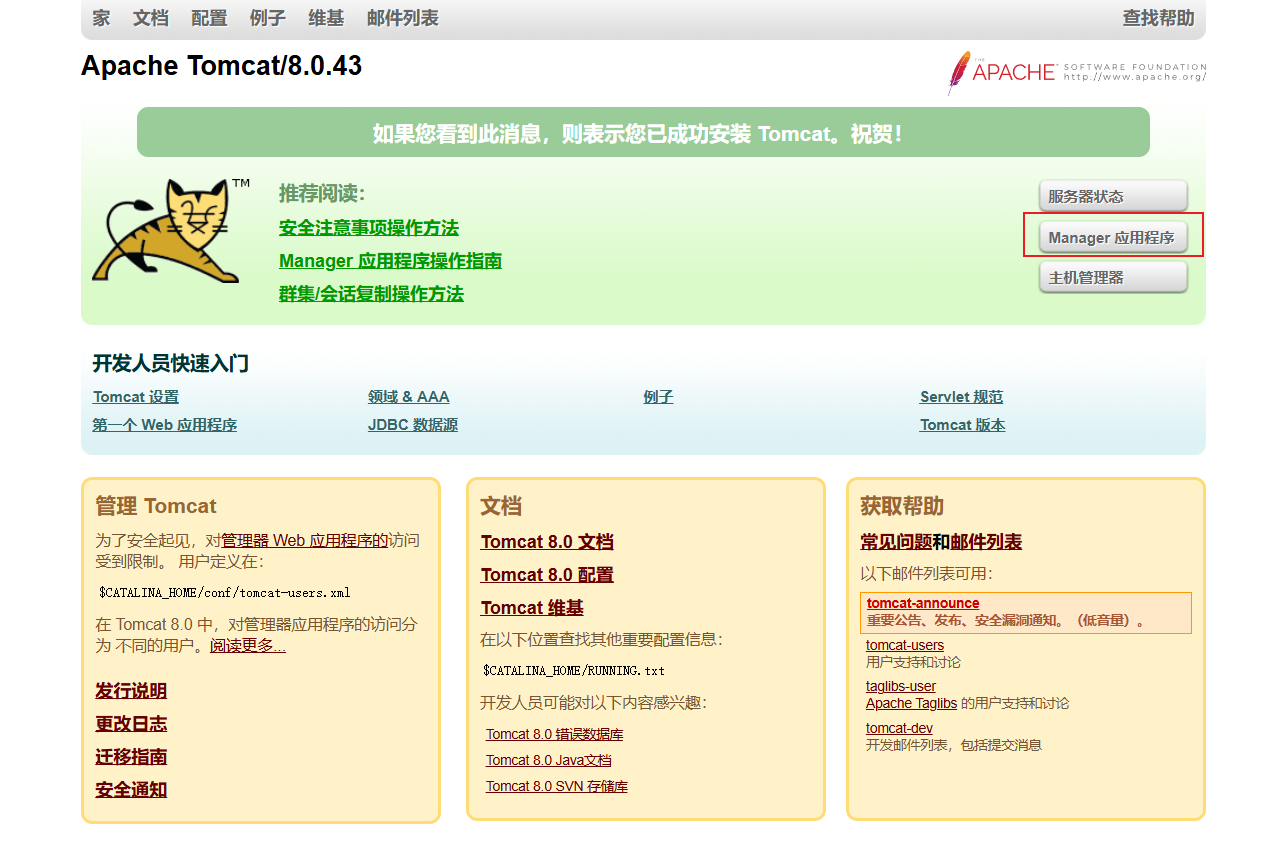
Task: Open Tomcat 8.0 SVN 存储库 link
Action: point(557,786)
